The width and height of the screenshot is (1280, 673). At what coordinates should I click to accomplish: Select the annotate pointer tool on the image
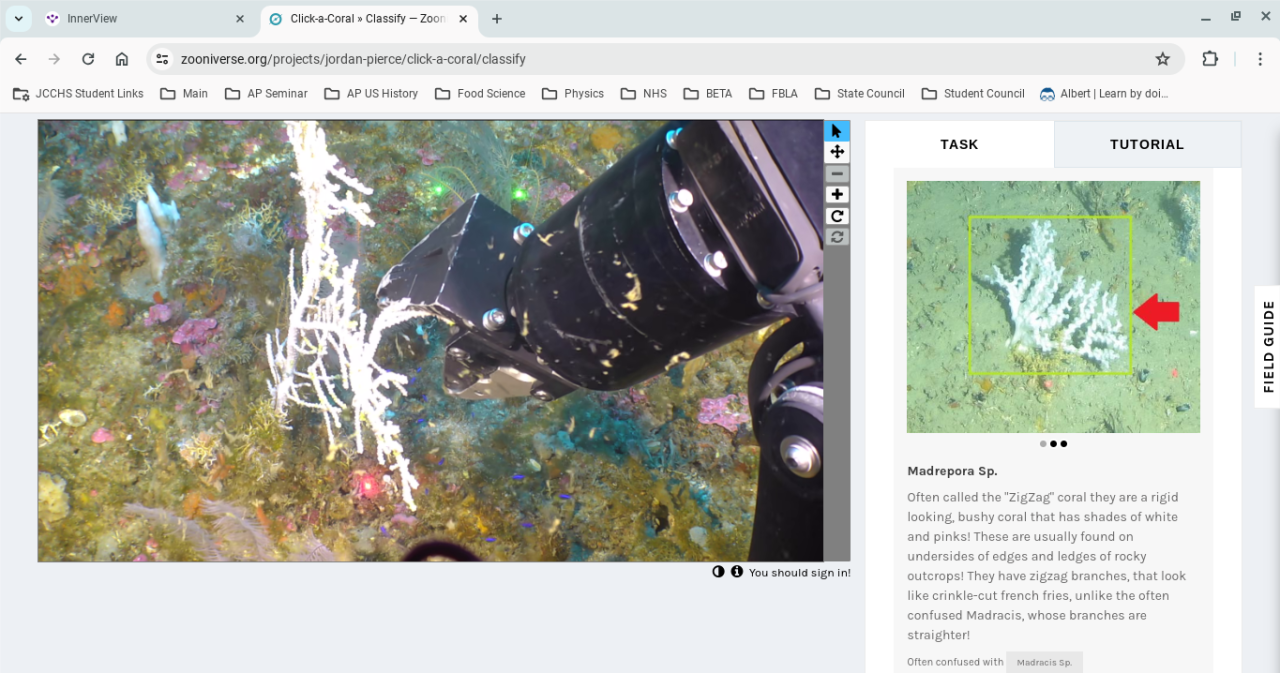coord(837,131)
